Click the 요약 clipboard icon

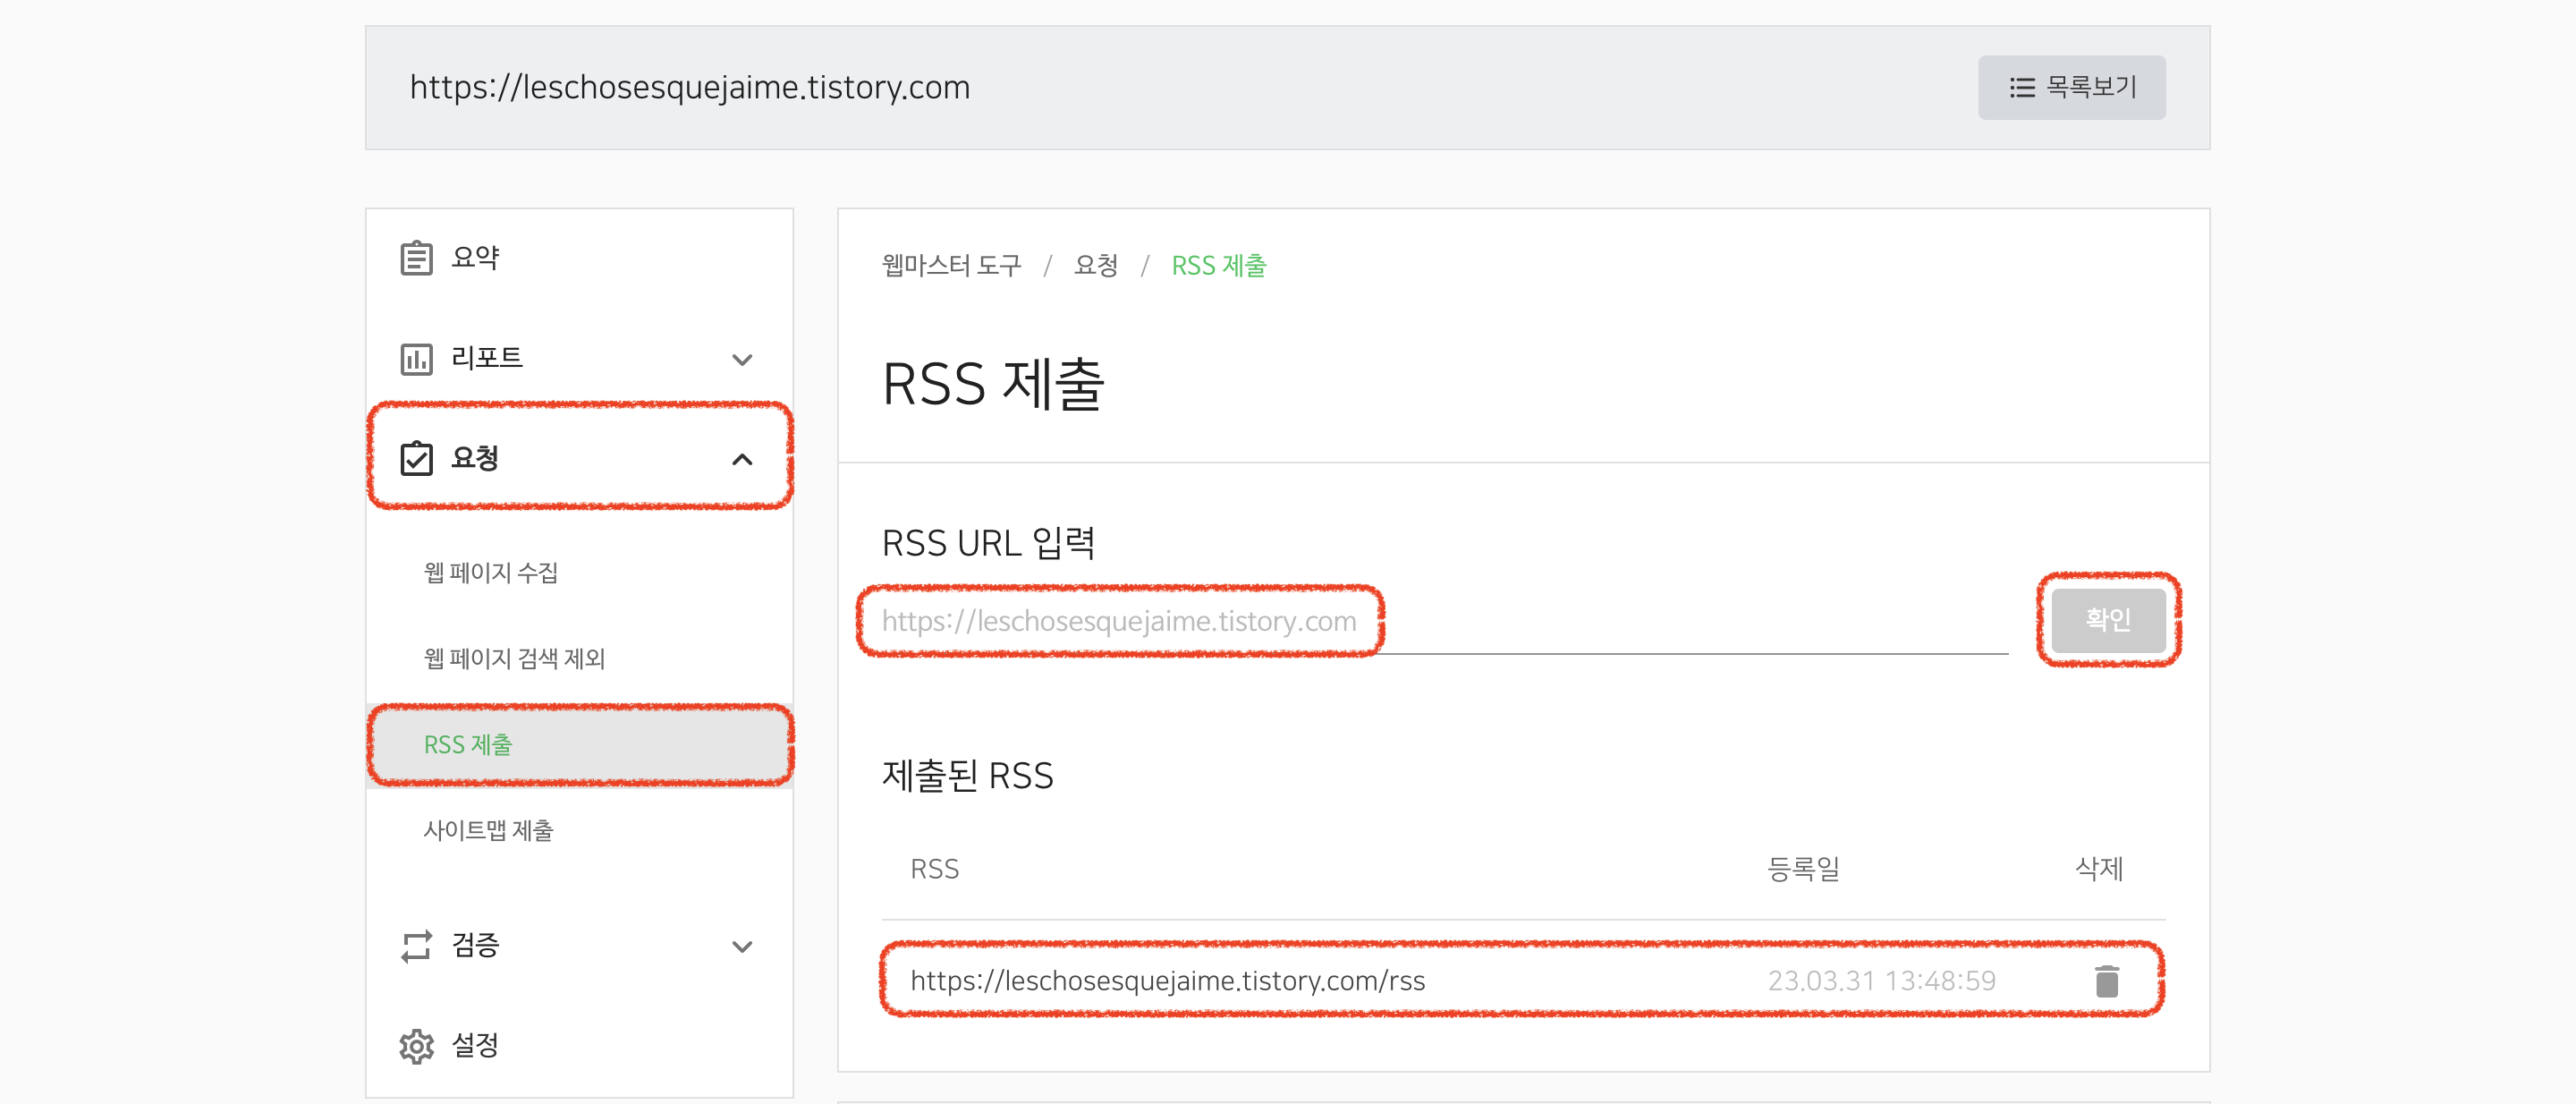coord(416,258)
